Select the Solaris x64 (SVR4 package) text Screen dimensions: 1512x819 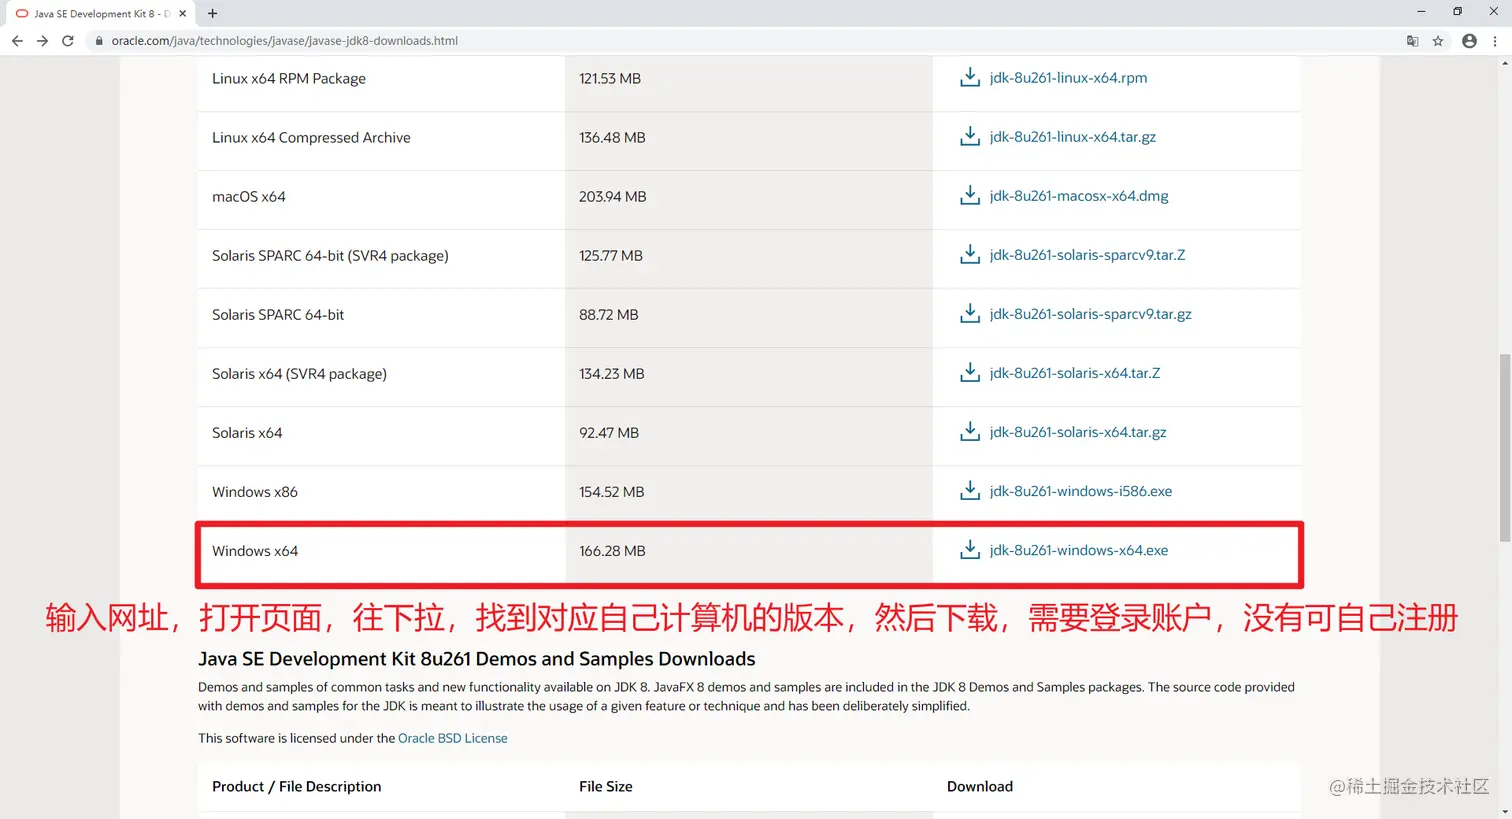coord(299,374)
